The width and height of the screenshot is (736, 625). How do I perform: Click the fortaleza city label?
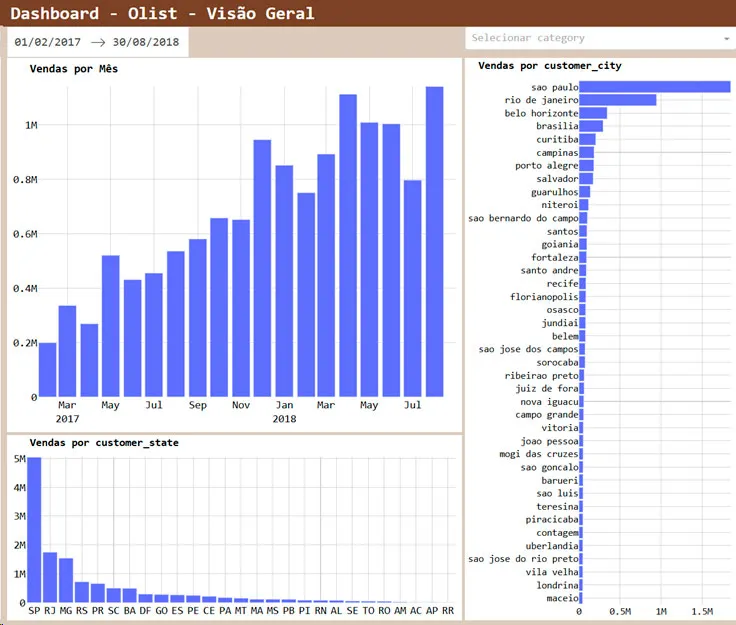[554, 258]
